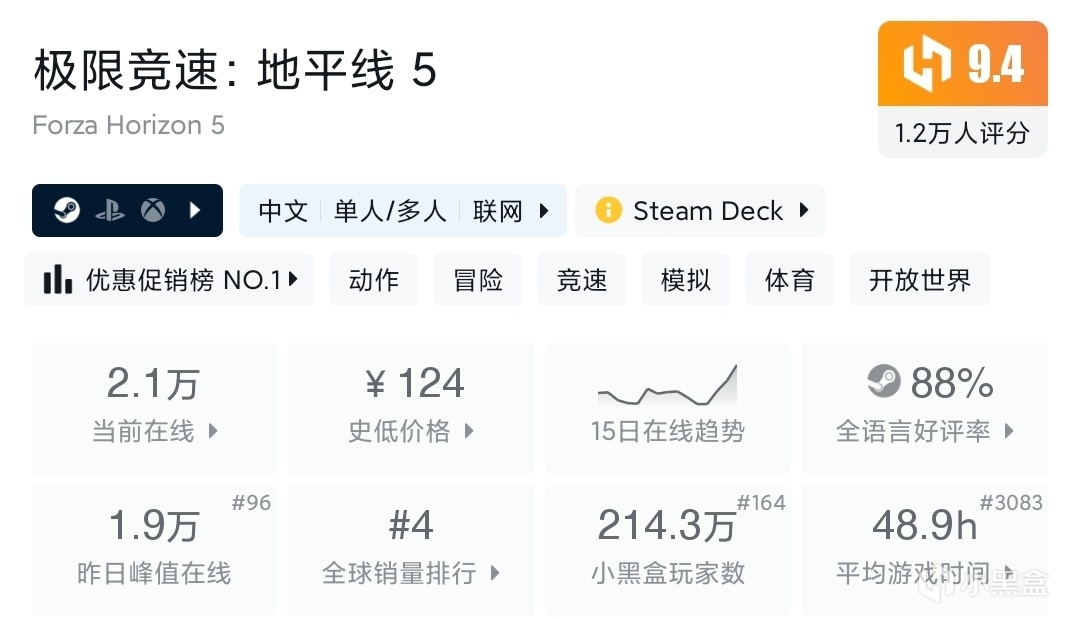Select the 竞速 genre tag
This screenshot has height=619, width=1080.
point(581,280)
